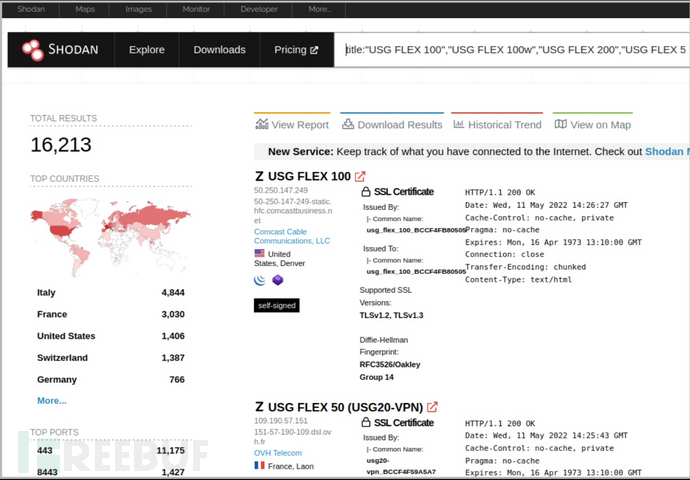
Task: Click the self-signed tag
Action: coord(276,305)
